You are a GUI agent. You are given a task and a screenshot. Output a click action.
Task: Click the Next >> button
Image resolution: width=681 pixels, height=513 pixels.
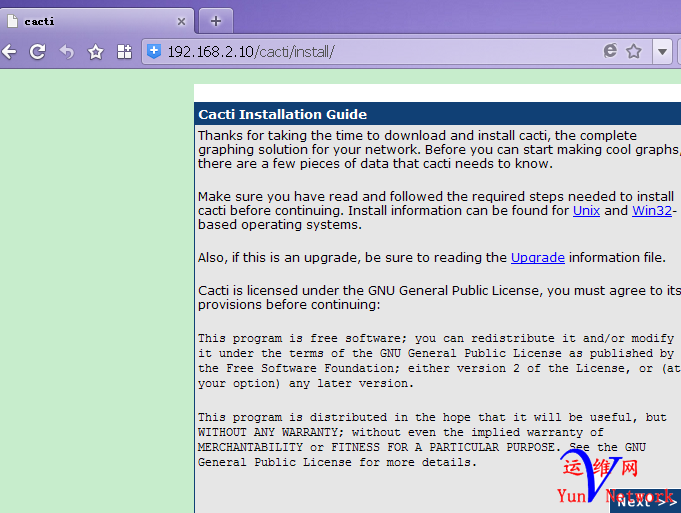click(x=646, y=502)
